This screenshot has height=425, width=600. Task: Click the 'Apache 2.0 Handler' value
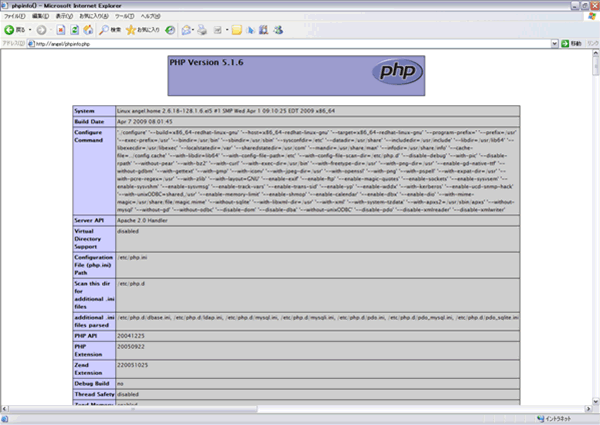(142, 220)
